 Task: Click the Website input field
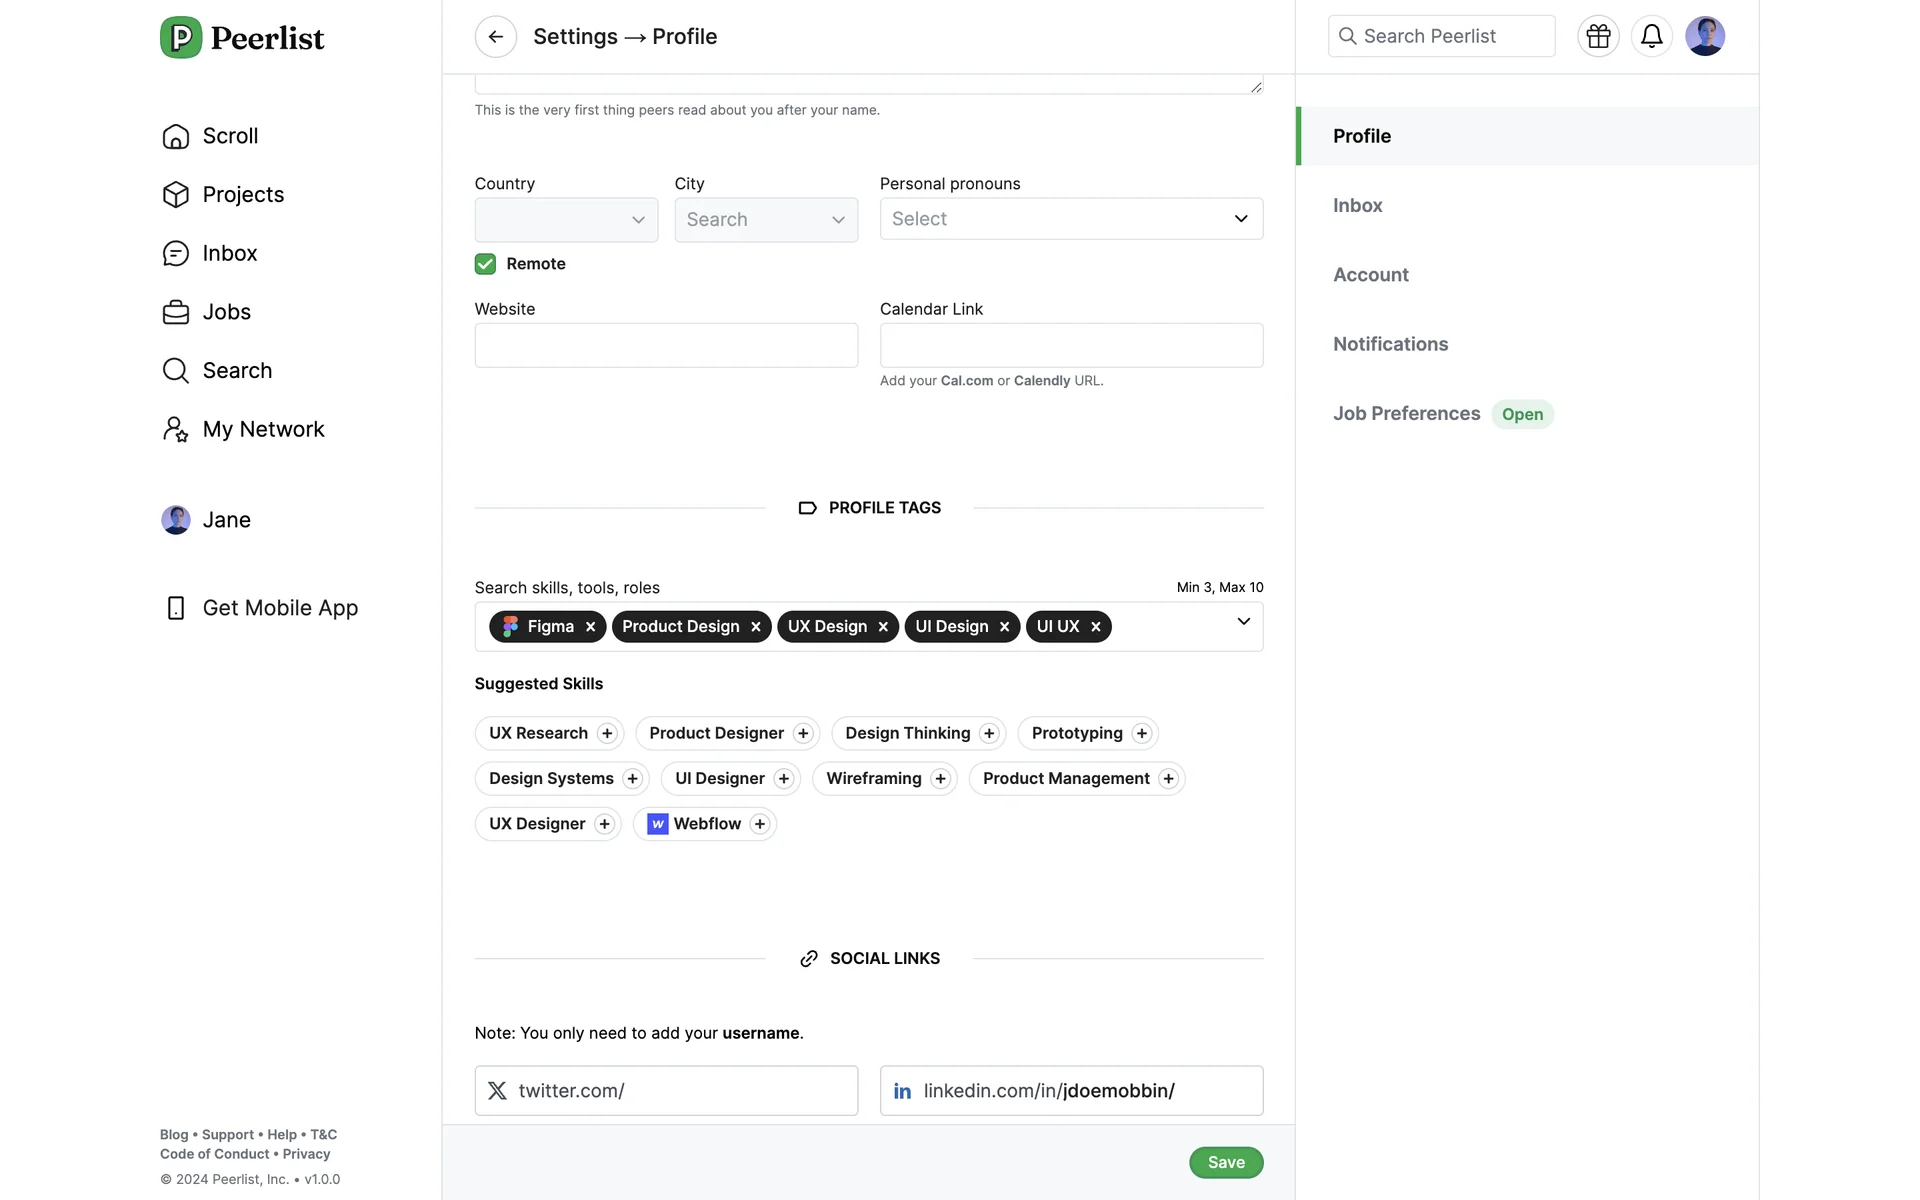click(666, 345)
